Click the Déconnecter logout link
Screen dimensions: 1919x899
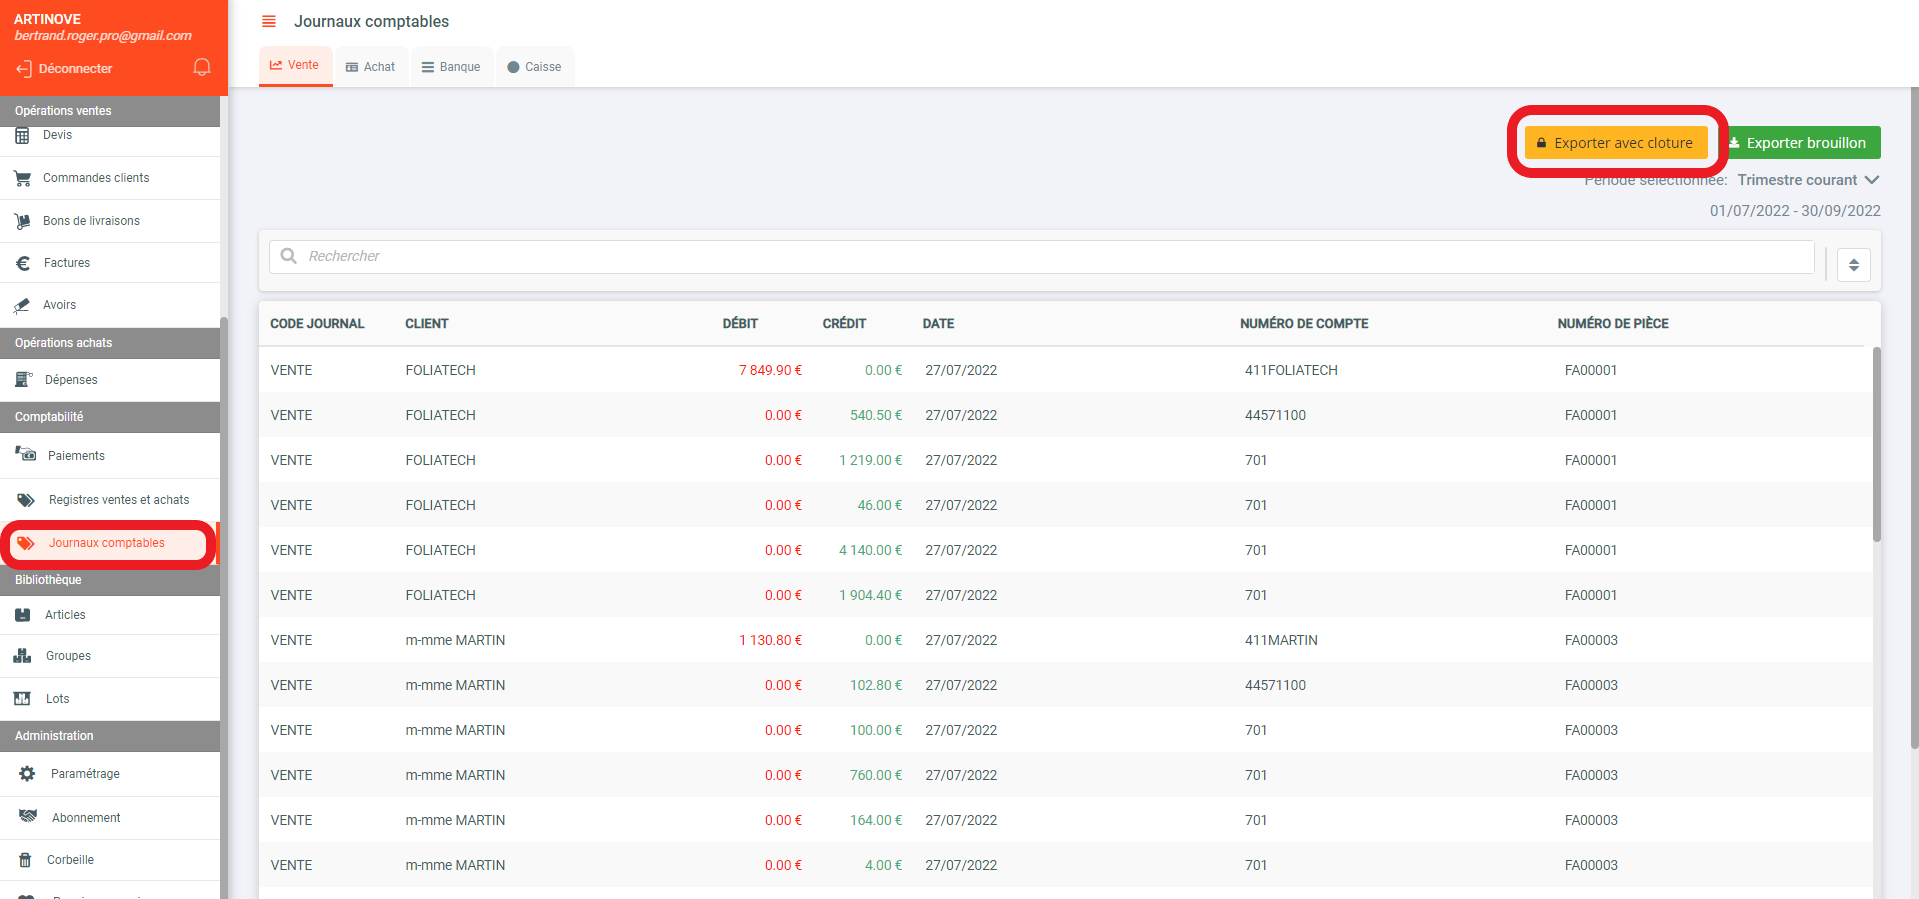(64, 69)
